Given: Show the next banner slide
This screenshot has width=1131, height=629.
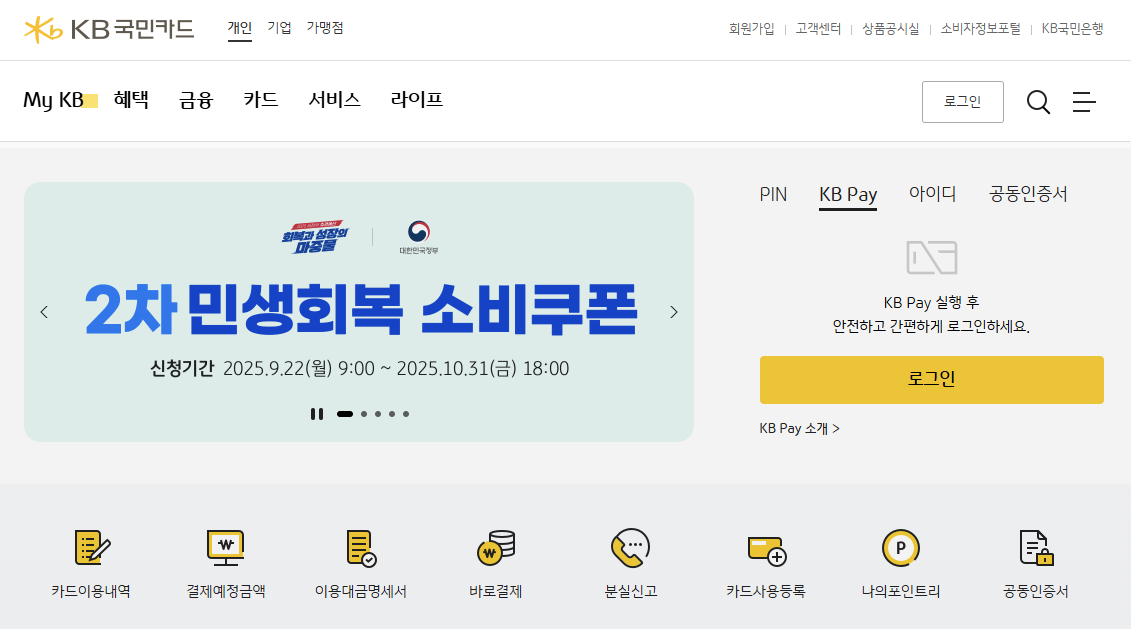Looking at the screenshot, I should coord(674,312).
